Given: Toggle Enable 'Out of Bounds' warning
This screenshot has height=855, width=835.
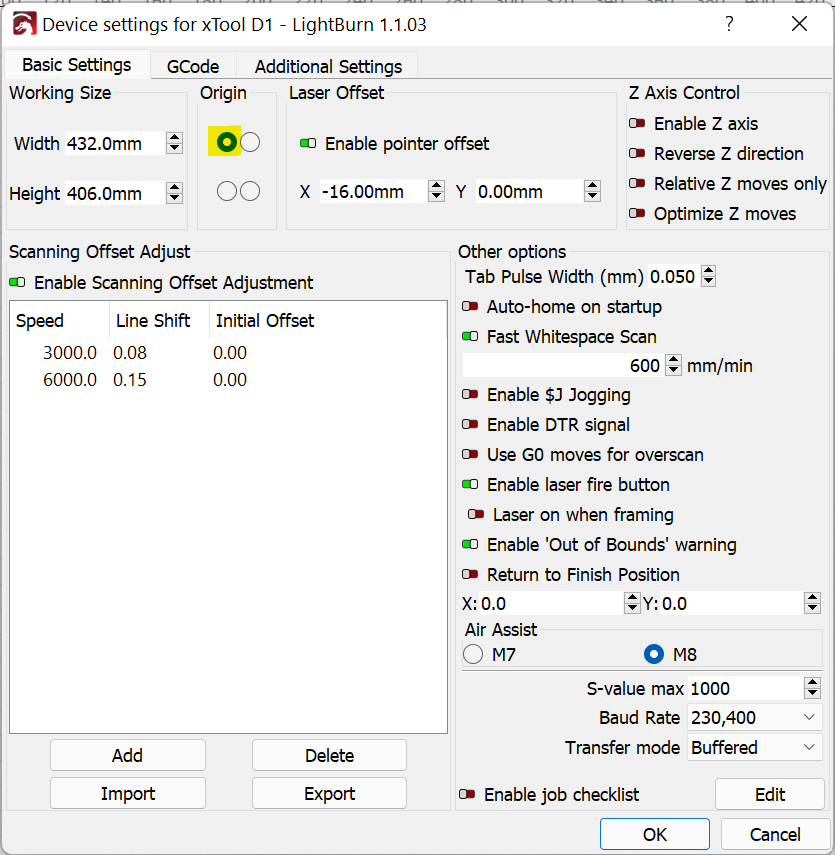Looking at the screenshot, I should pos(470,544).
